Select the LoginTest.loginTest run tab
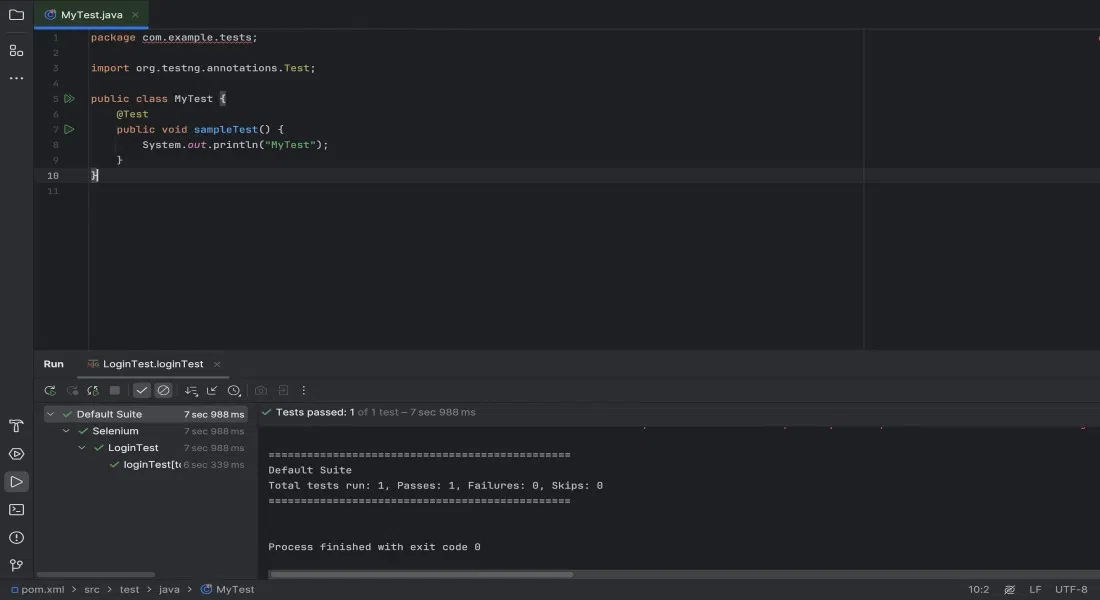Screen dimensions: 1100x600 point(152,364)
